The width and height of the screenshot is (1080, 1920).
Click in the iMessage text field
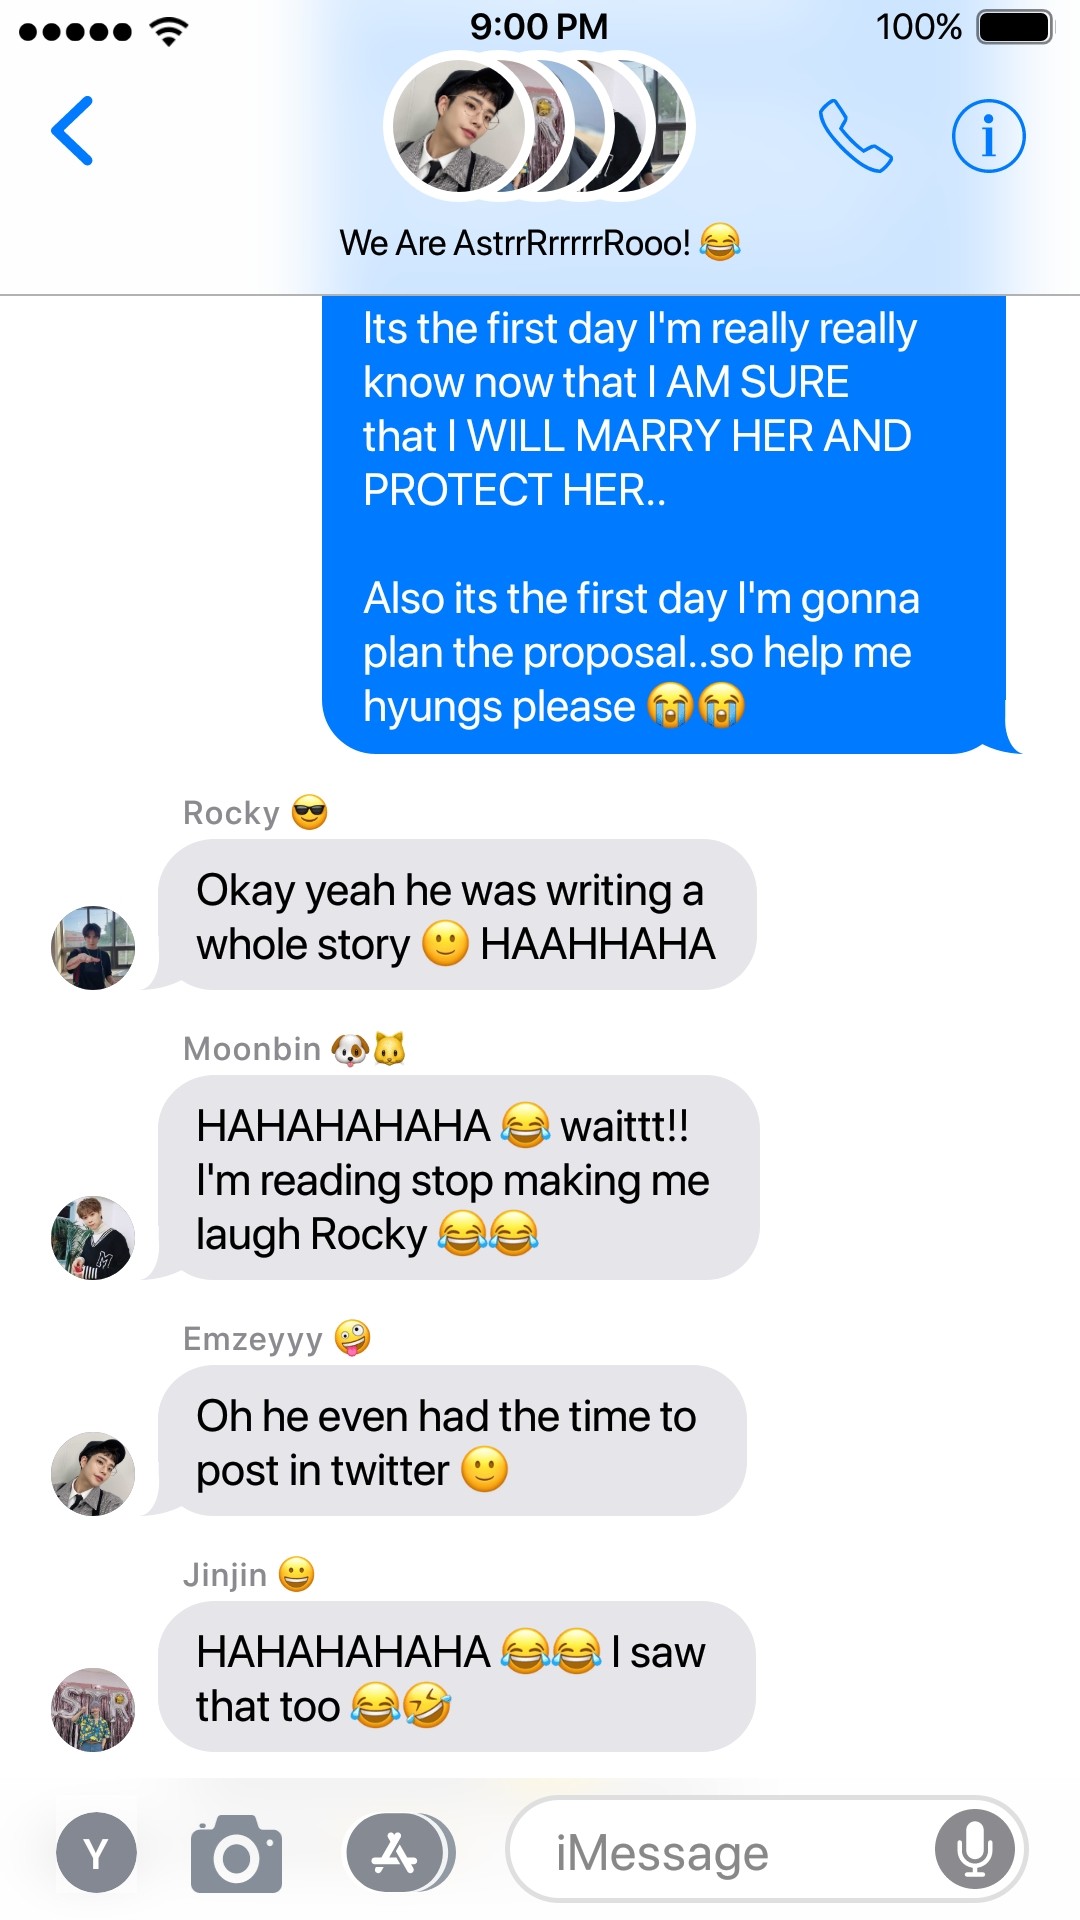(x=767, y=1850)
